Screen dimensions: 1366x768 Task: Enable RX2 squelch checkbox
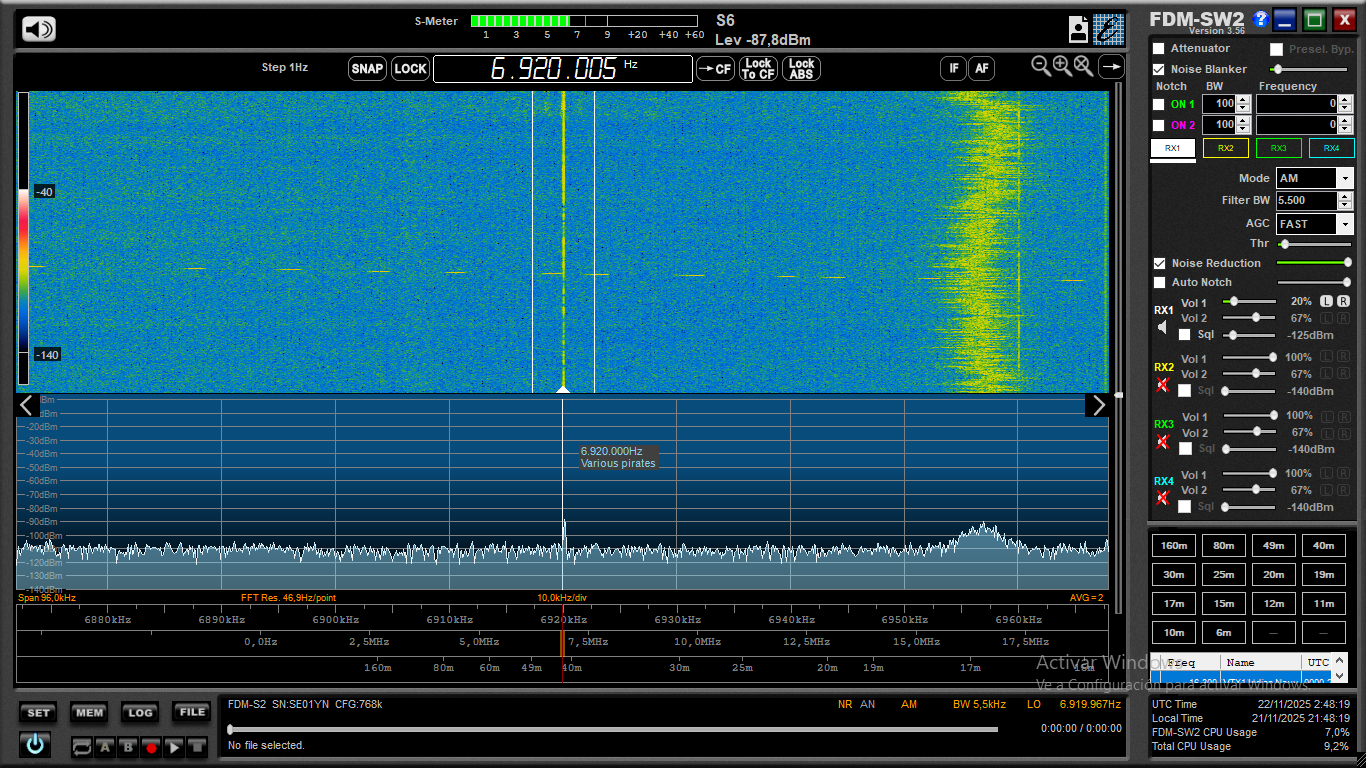[x=1185, y=391]
